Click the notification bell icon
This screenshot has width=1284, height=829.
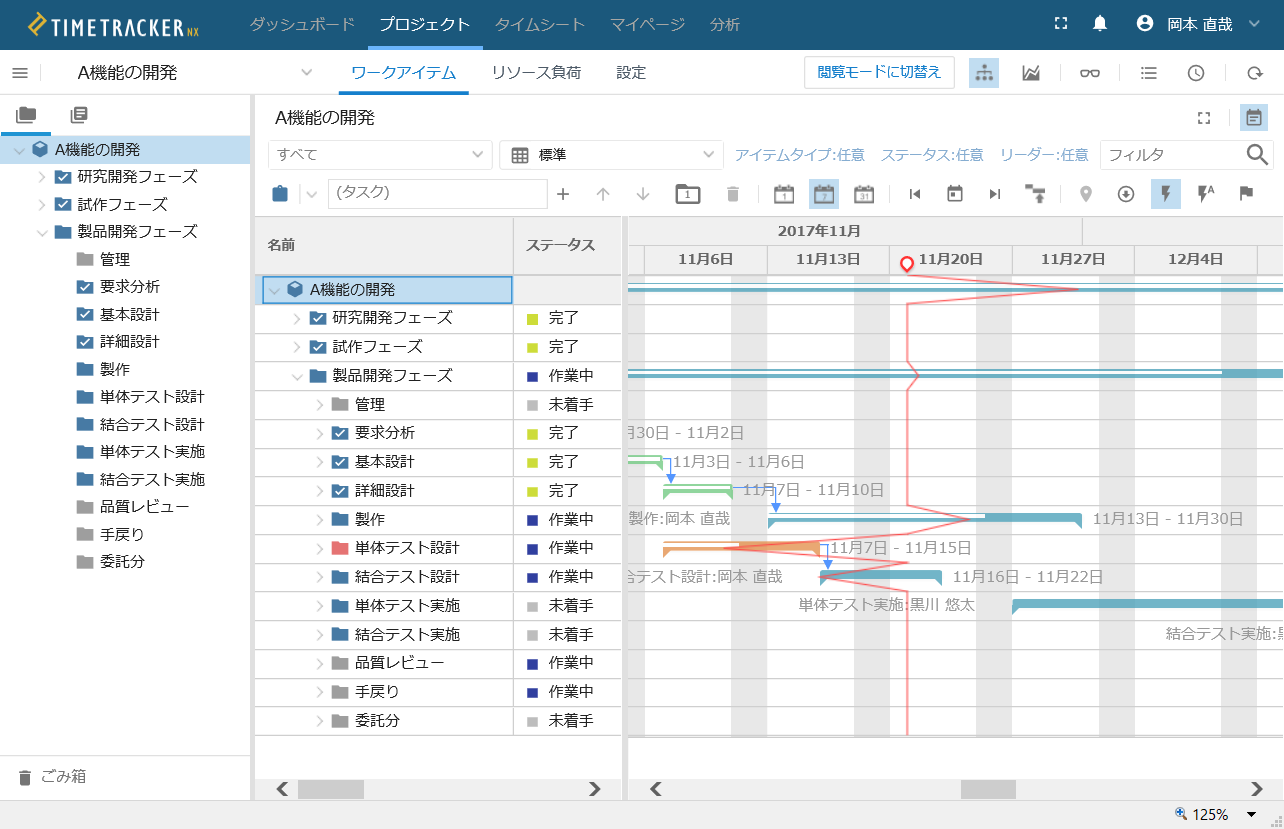pos(1100,24)
